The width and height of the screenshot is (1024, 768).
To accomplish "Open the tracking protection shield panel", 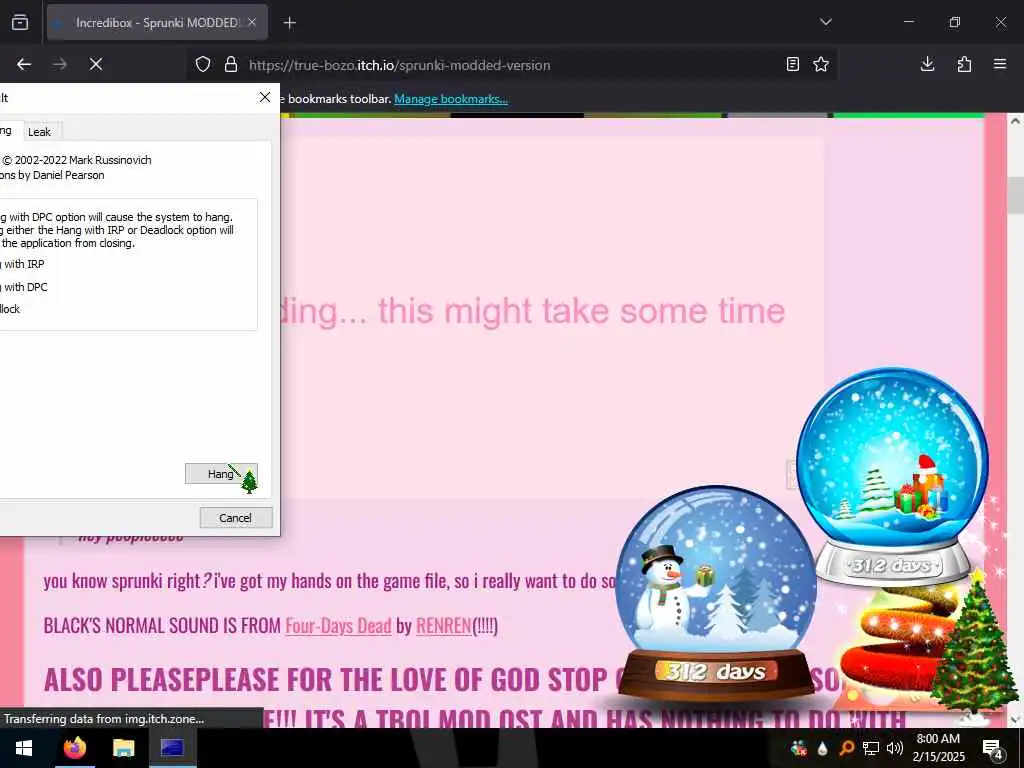I will [x=203, y=65].
